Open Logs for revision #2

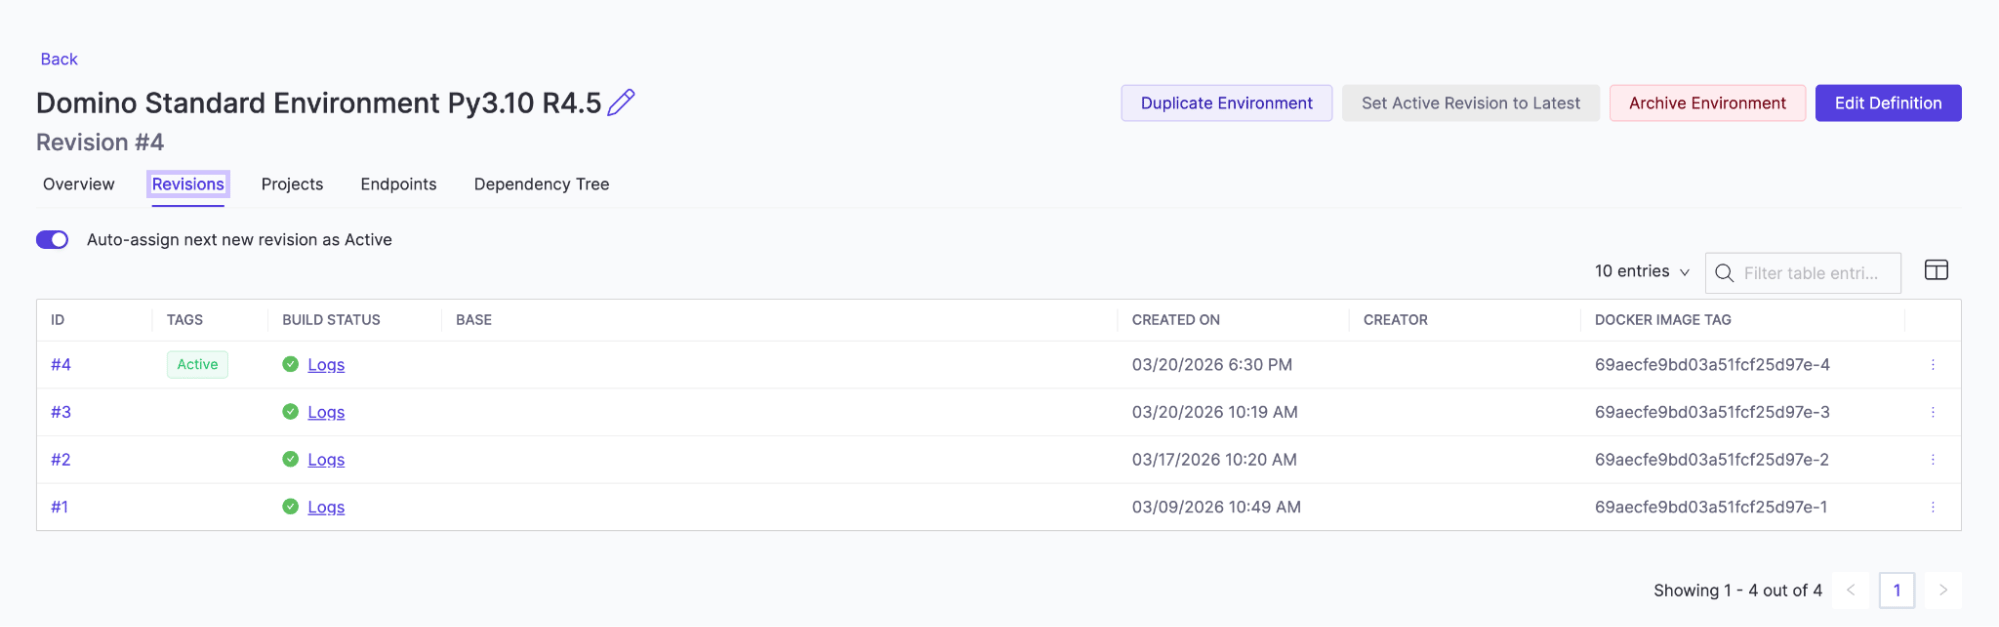tap(326, 460)
